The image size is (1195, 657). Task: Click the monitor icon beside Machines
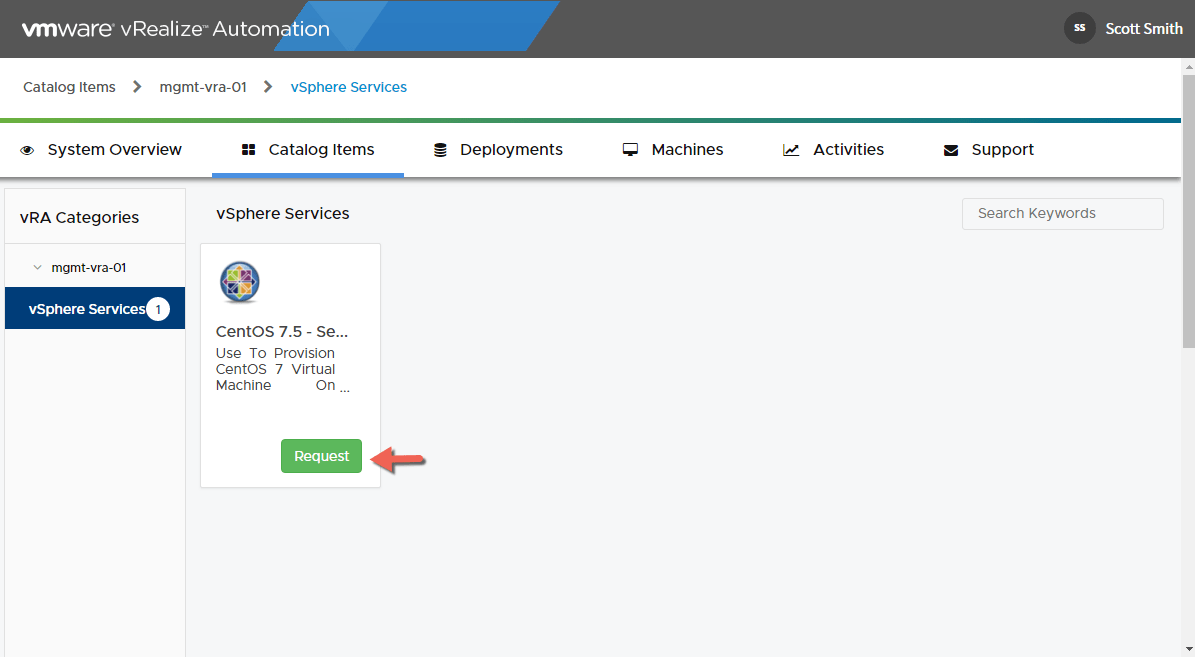[x=630, y=150]
